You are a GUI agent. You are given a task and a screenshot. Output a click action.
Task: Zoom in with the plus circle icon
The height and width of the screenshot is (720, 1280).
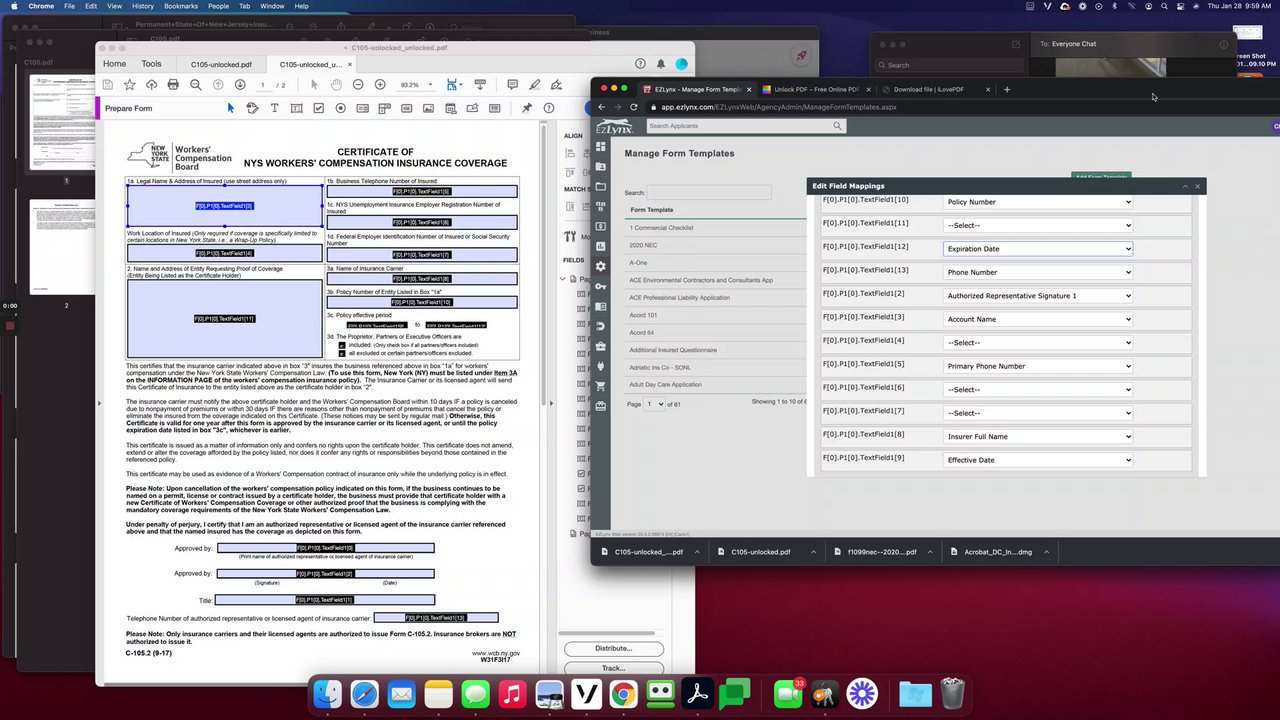coord(380,85)
